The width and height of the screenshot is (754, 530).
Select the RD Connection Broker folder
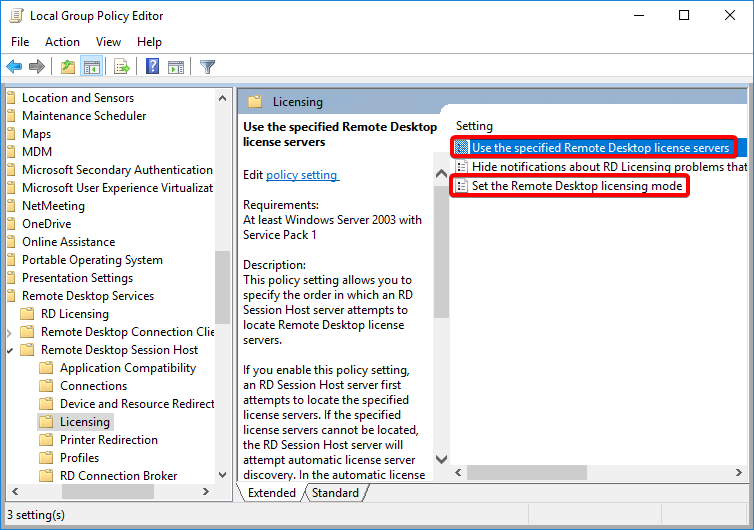point(118,476)
